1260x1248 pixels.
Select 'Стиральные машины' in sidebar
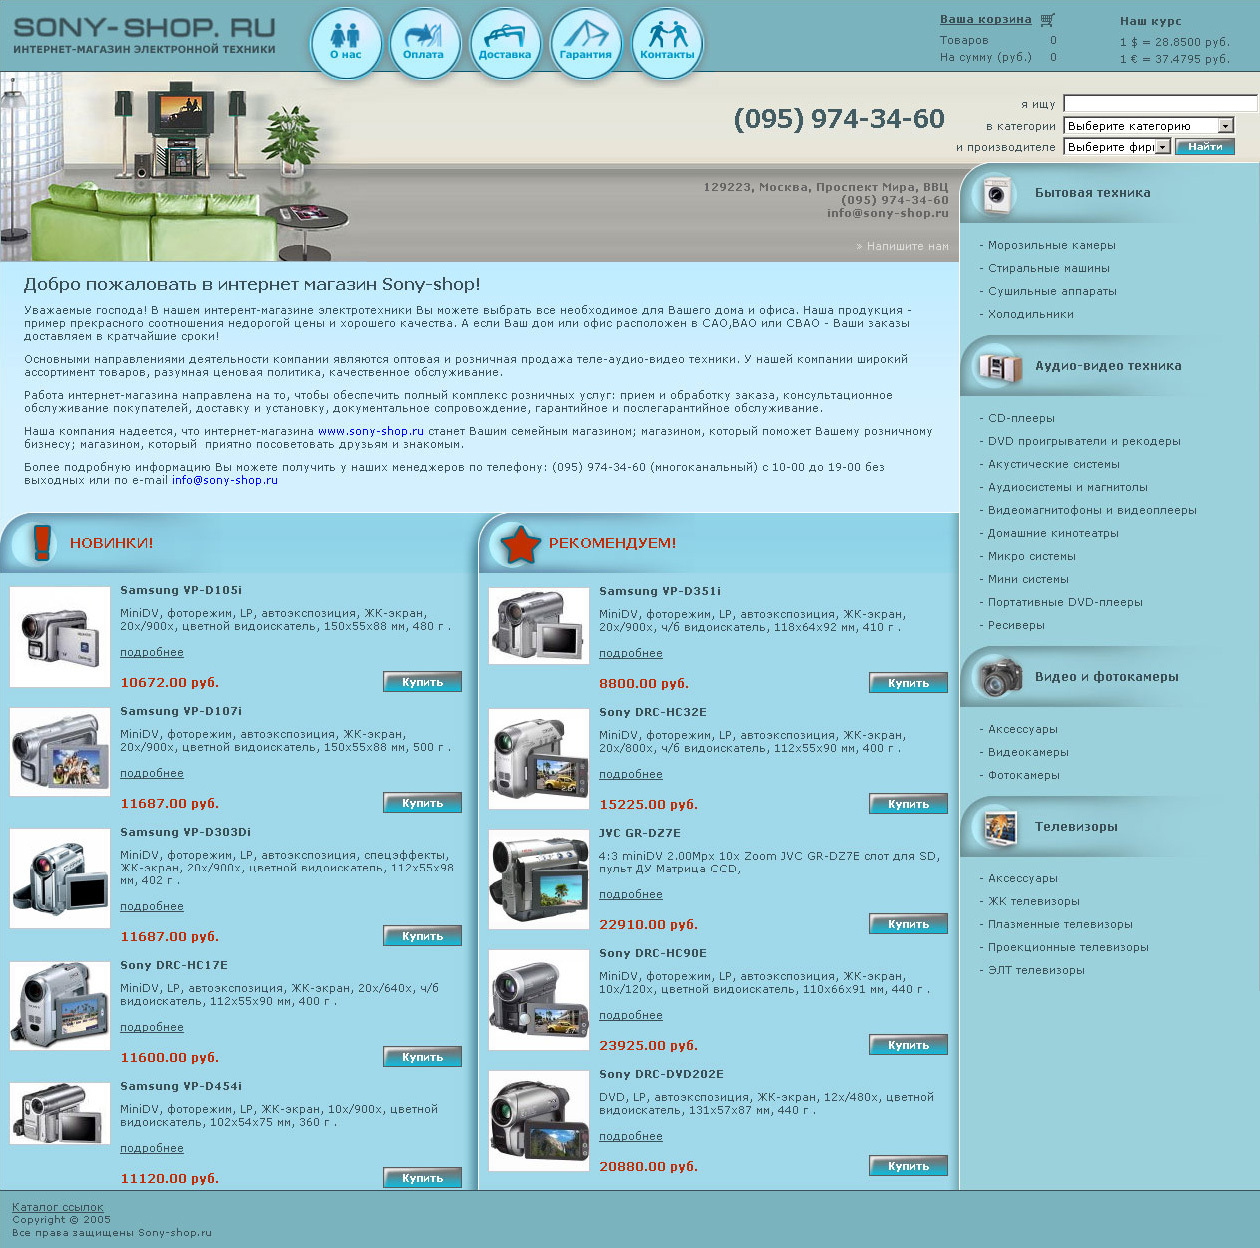click(1049, 268)
